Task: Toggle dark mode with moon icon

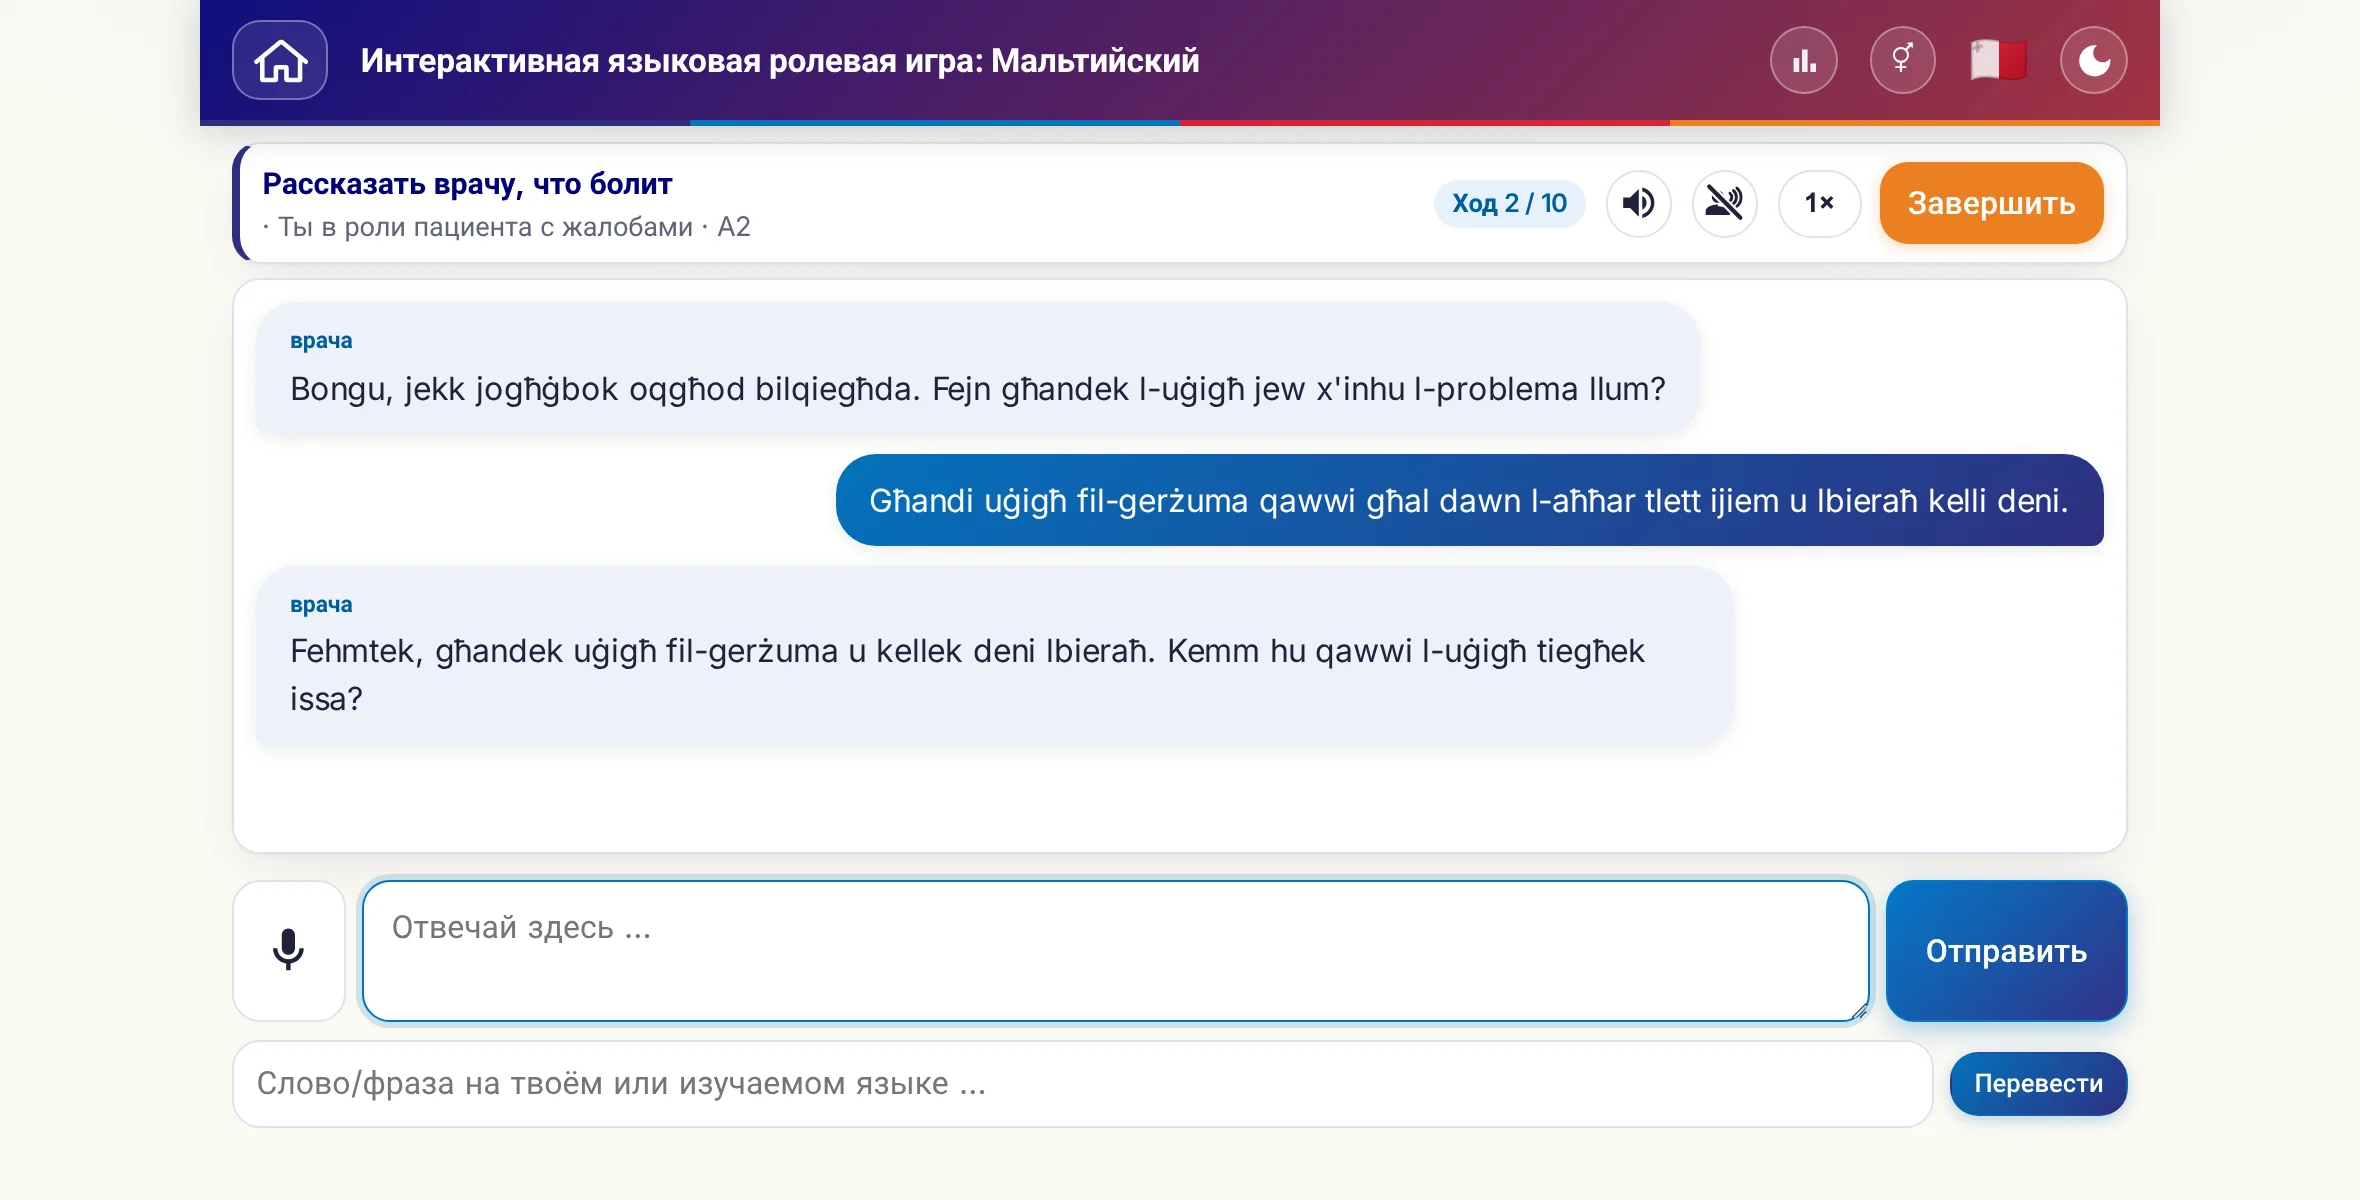Action: coord(2094,60)
